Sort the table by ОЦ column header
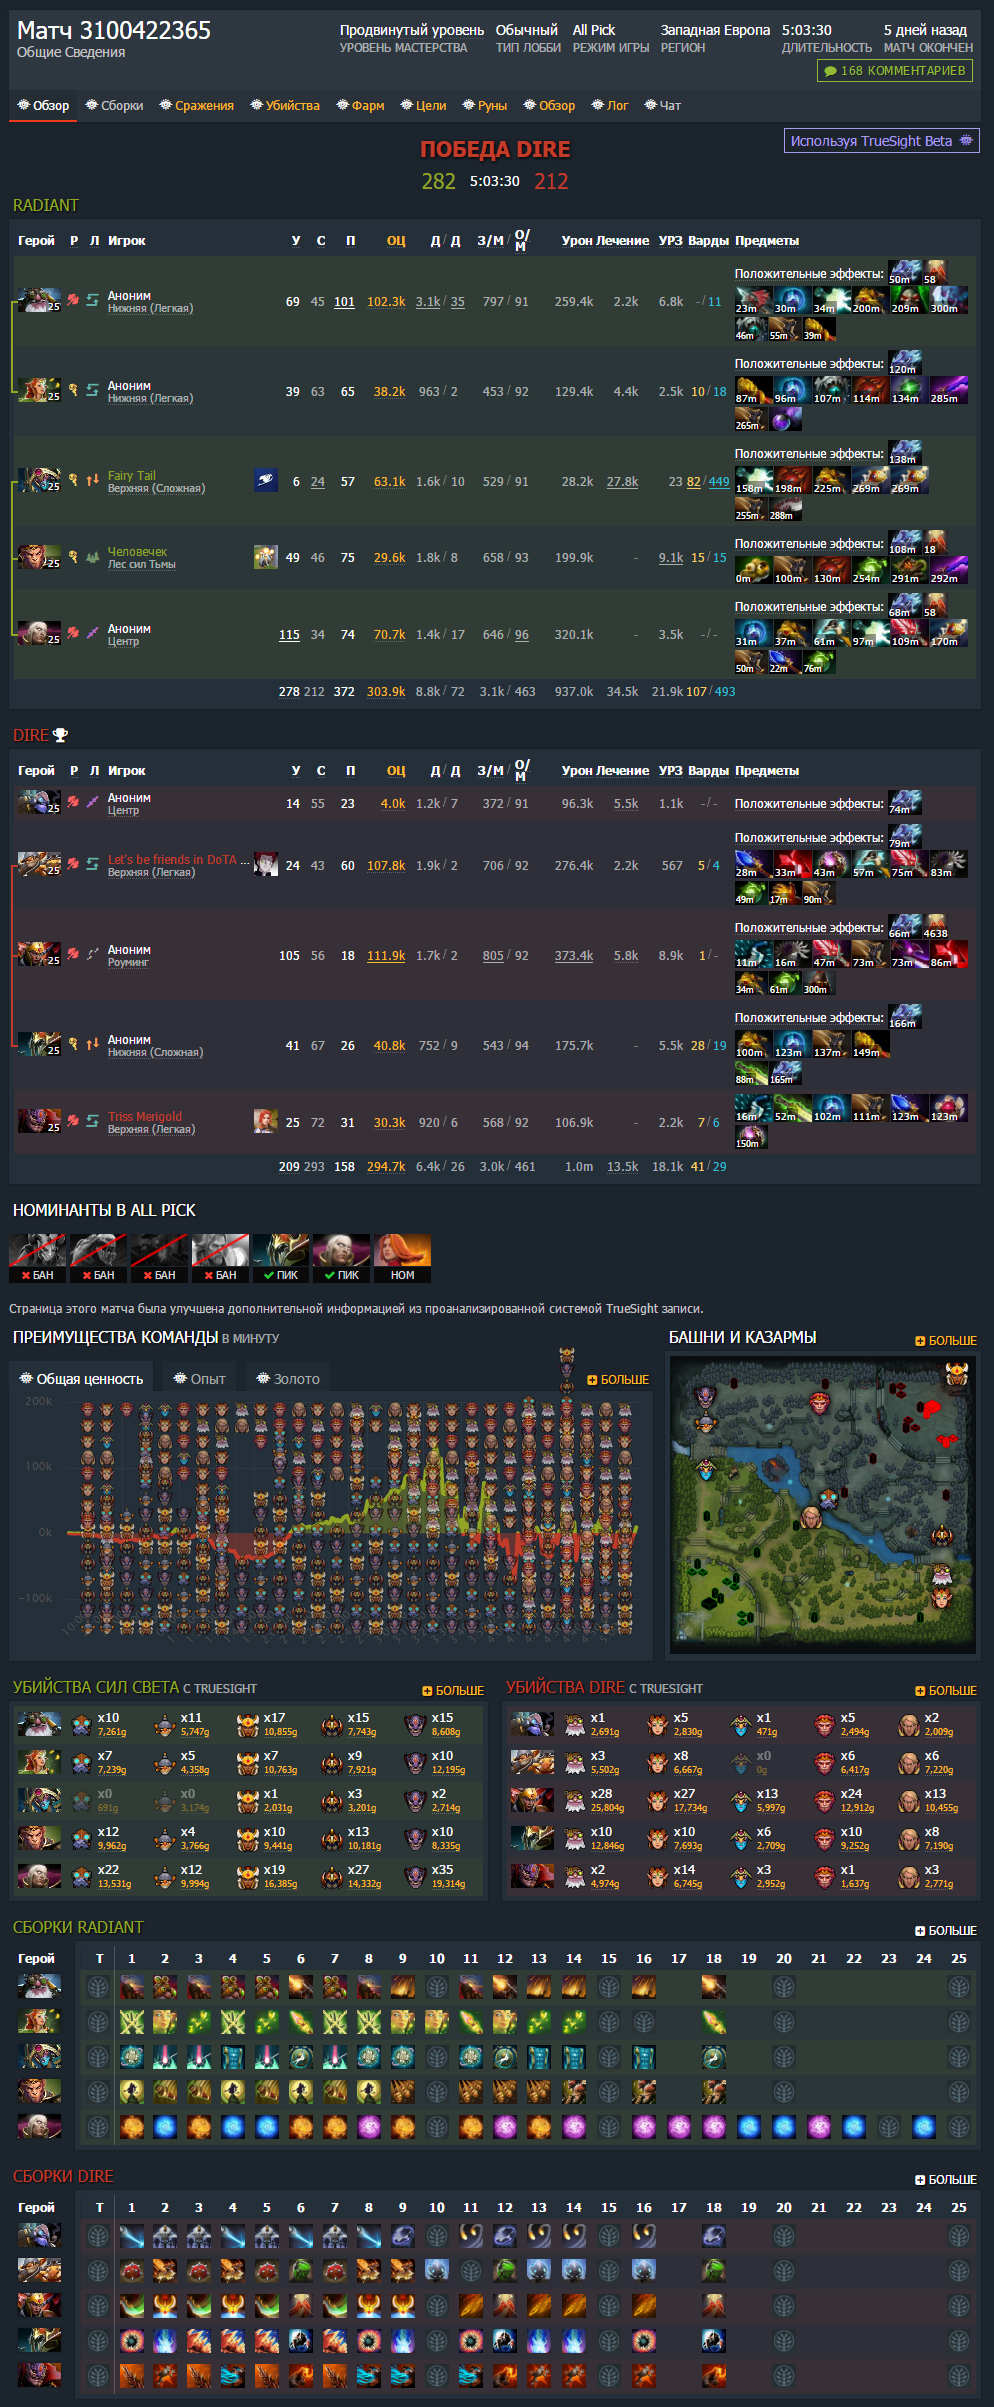 tap(396, 240)
